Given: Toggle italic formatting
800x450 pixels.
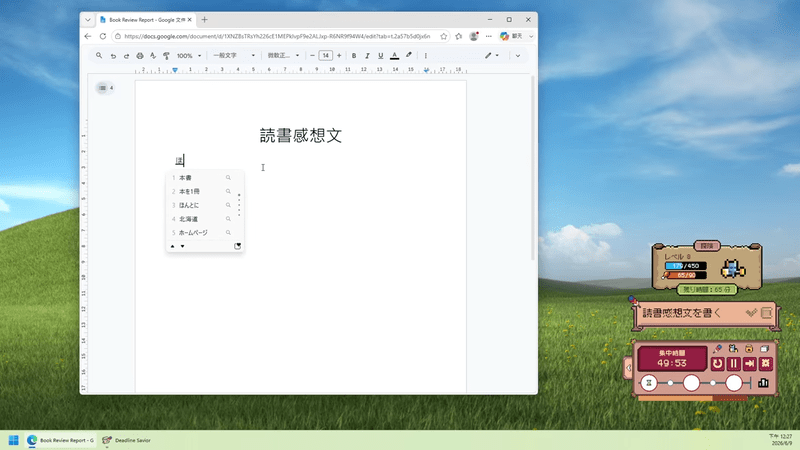Looking at the screenshot, I should tap(367, 56).
